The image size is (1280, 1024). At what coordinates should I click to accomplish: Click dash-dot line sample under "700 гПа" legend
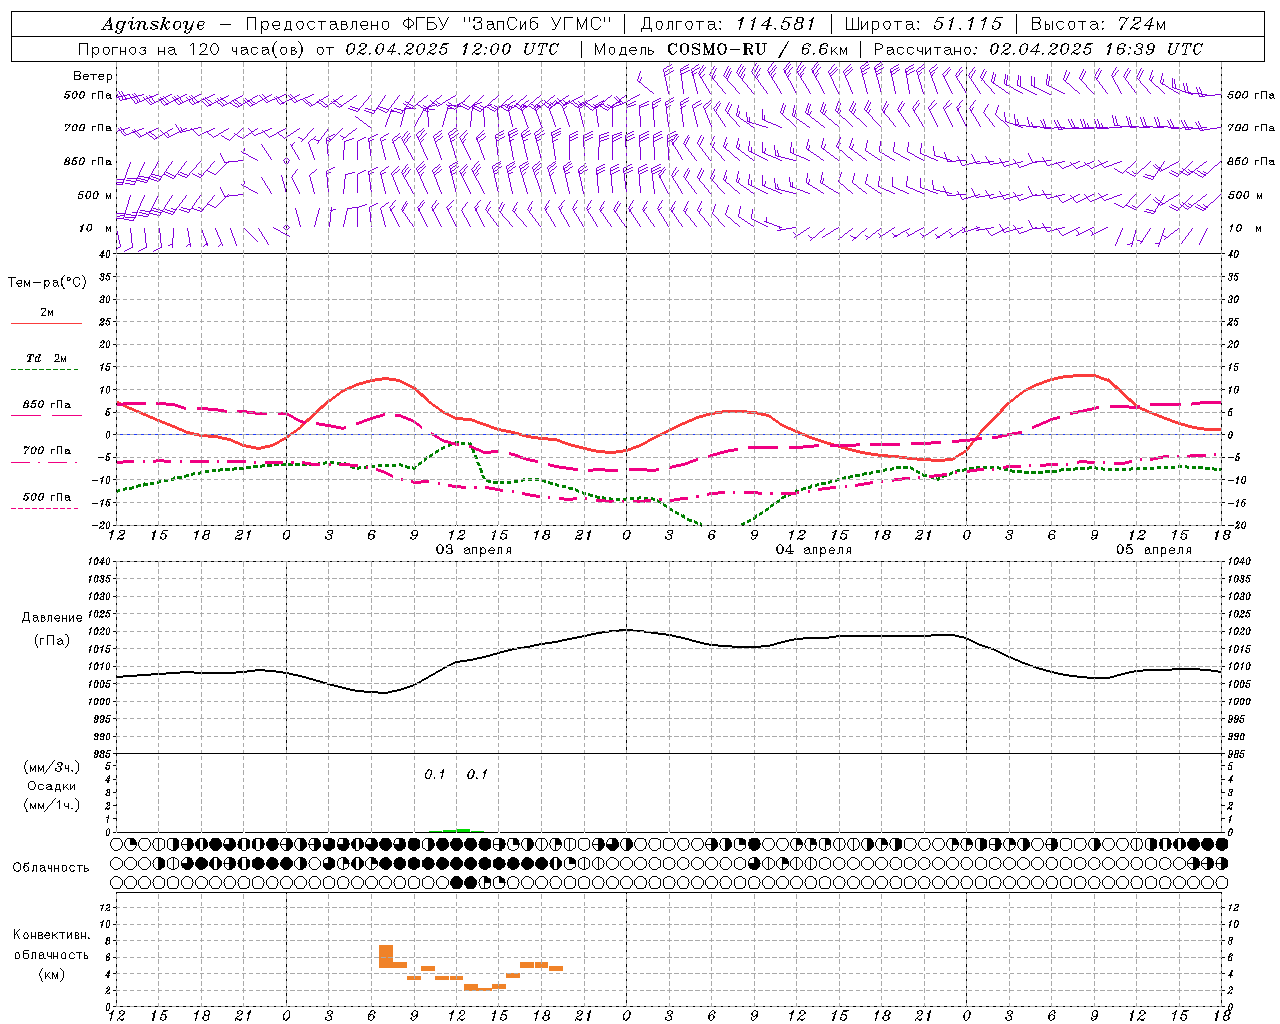[45, 462]
